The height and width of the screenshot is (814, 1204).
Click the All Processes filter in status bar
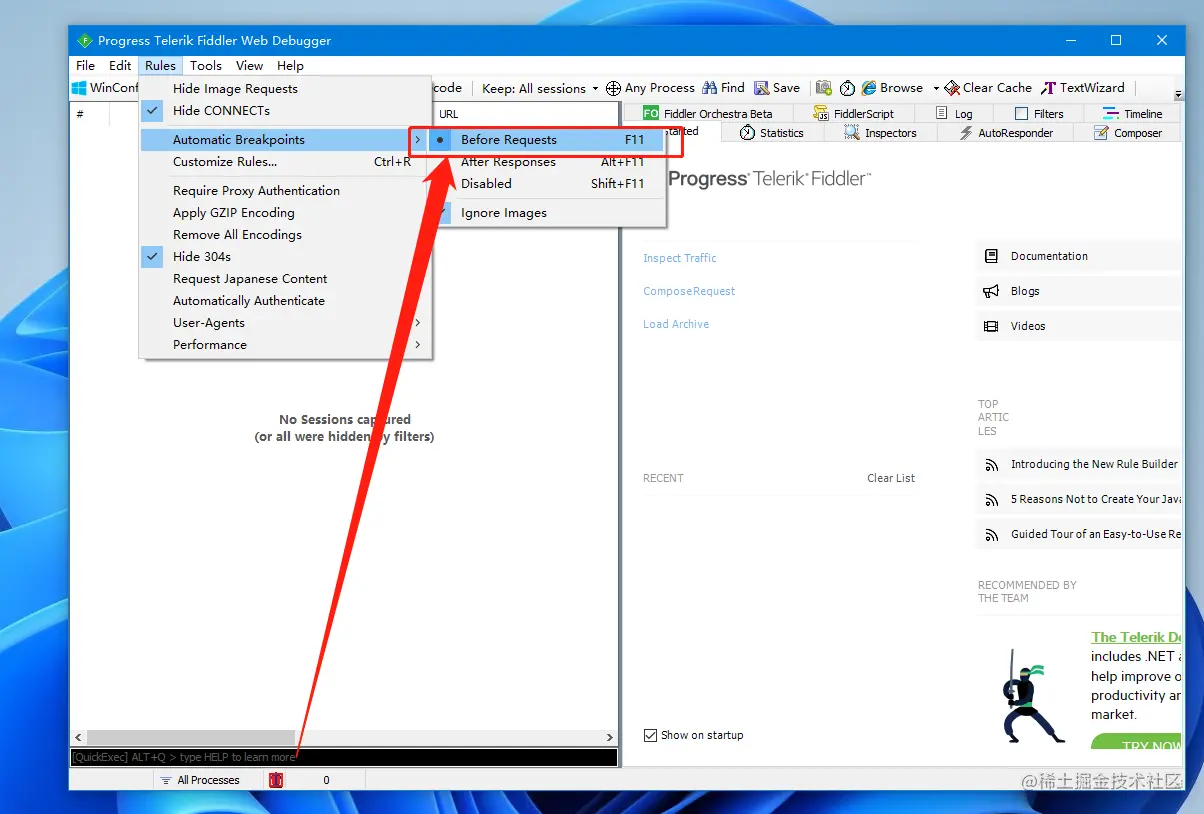[x=200, y=780]
